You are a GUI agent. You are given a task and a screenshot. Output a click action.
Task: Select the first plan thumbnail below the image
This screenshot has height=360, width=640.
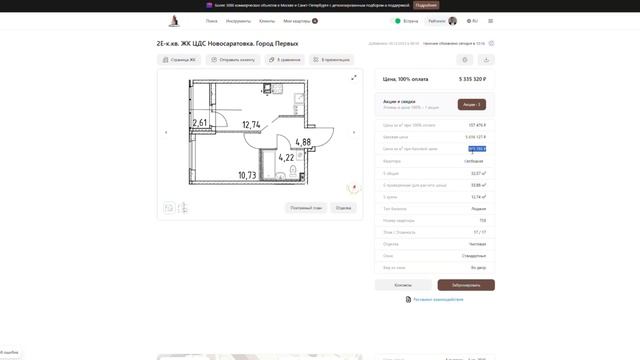click(169, 208)
